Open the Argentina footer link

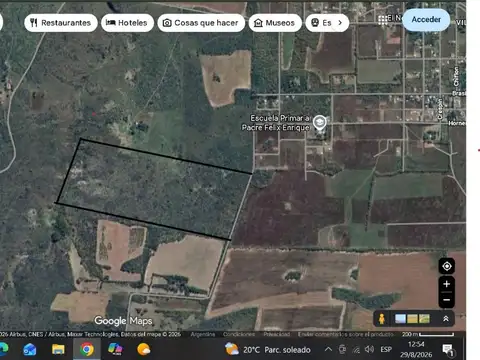(203, 334)
